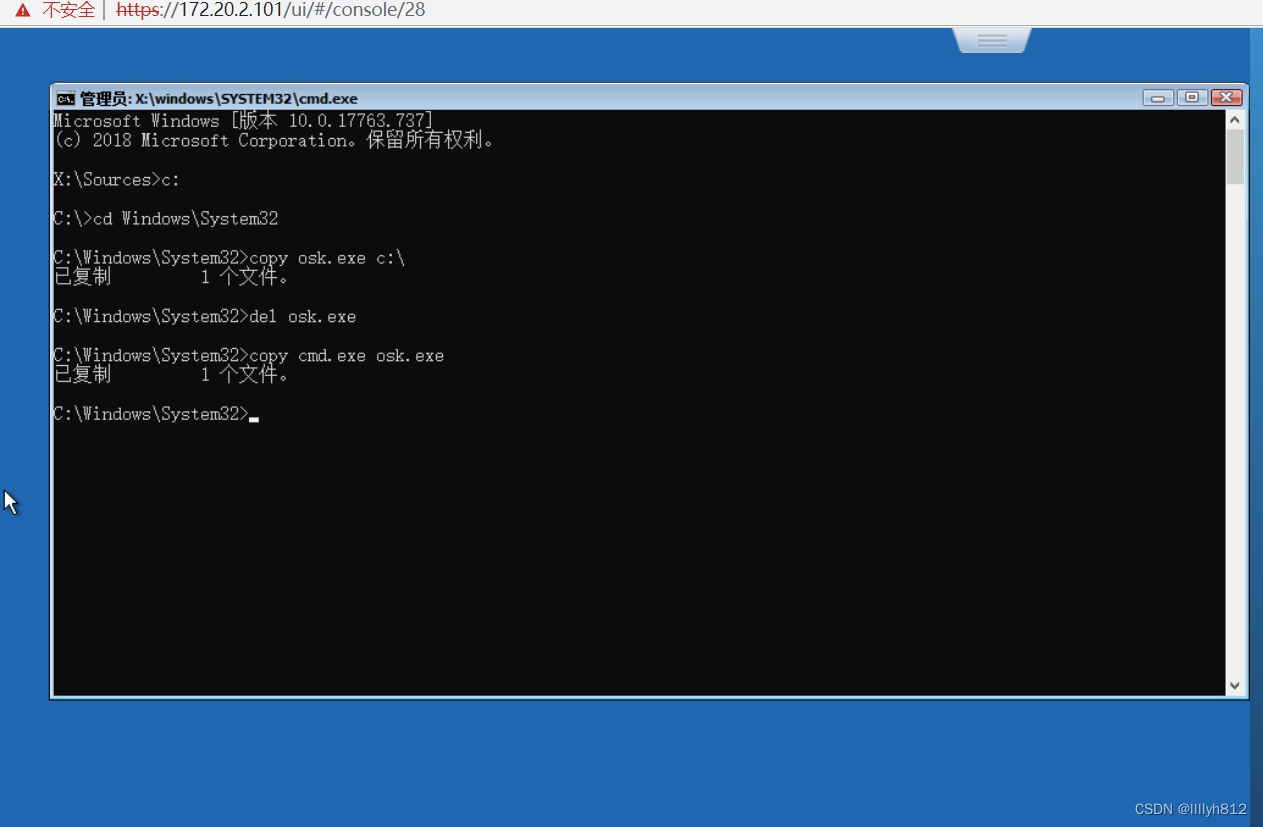Click the 'X:\Sources>c:' command line
Image resolution: width=1263 pixels, height=827 pixels.
point(117,180)
